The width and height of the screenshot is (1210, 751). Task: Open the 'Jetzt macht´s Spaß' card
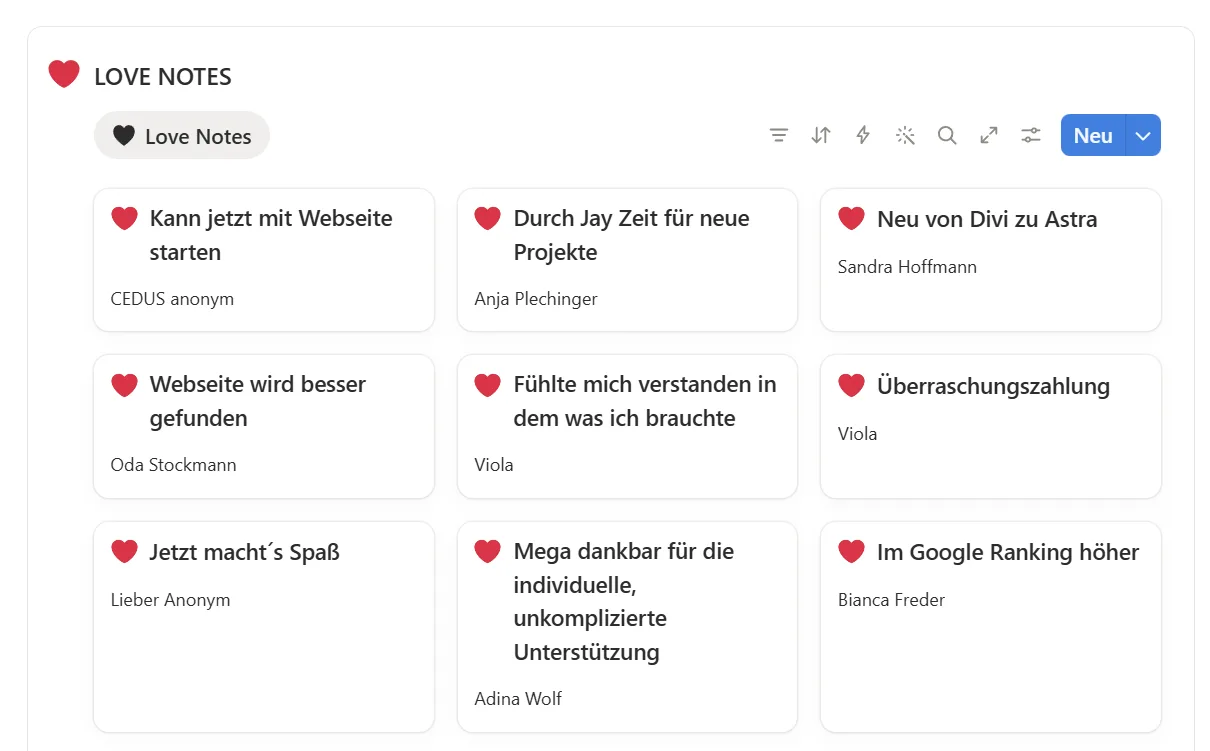coord(264,627)
